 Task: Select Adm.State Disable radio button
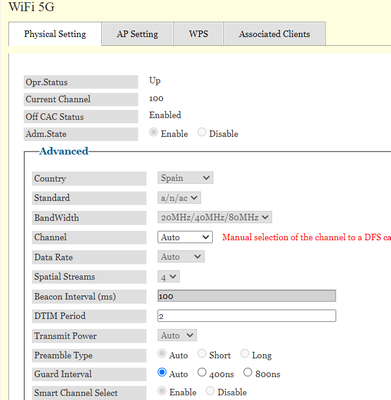(x=201, y=132)
